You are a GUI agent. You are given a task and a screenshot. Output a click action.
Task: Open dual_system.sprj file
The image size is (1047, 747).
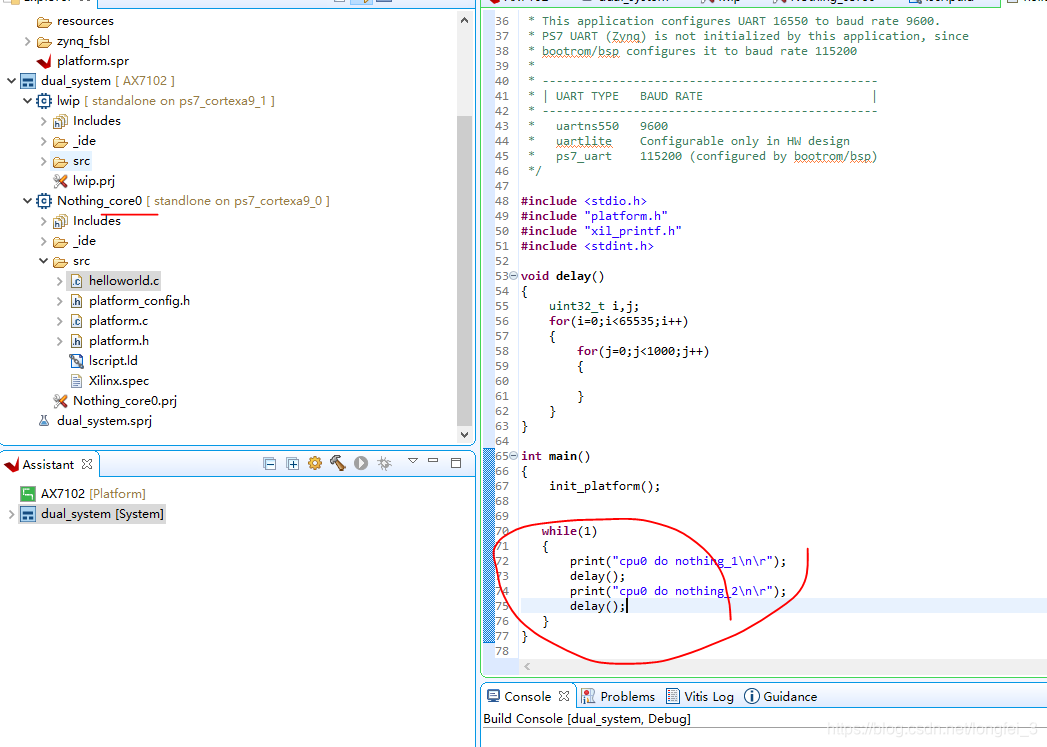(103, 421)
